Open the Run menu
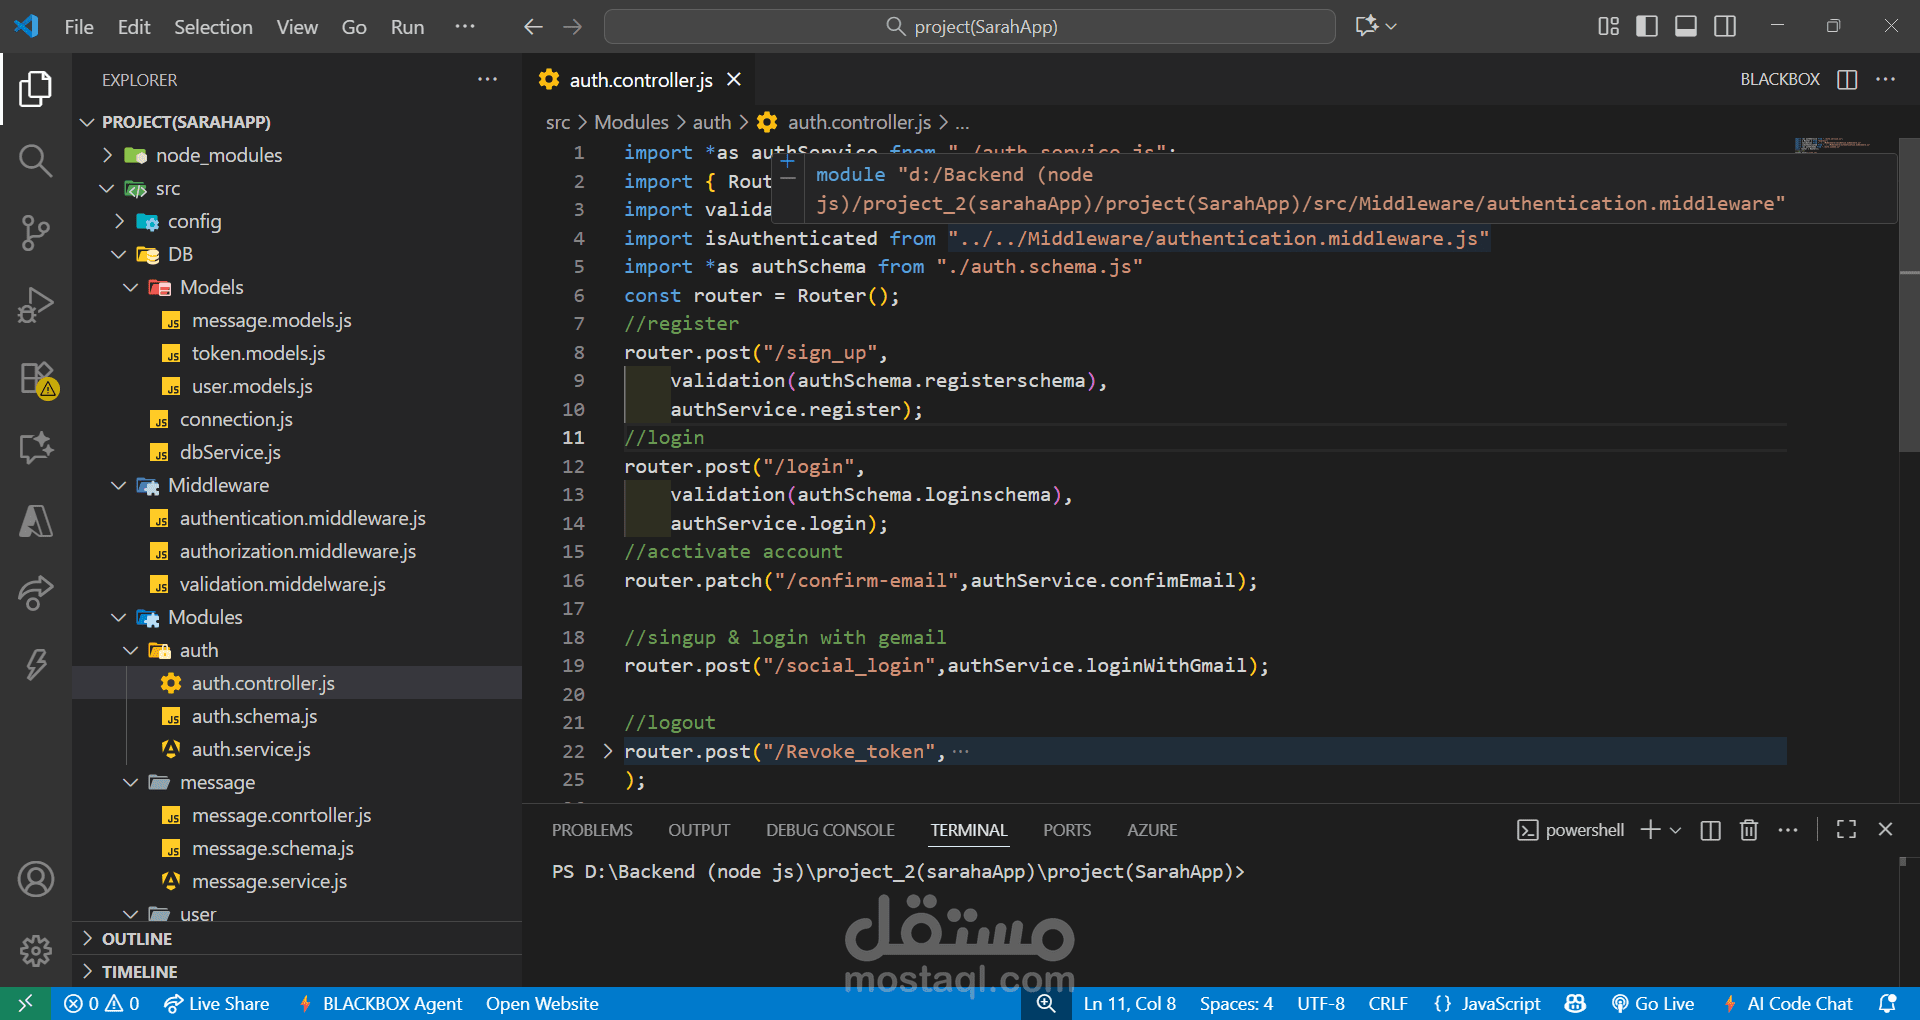This screenshot has height=1020, width=1920. pyautogui.click(x=406, y=27)
